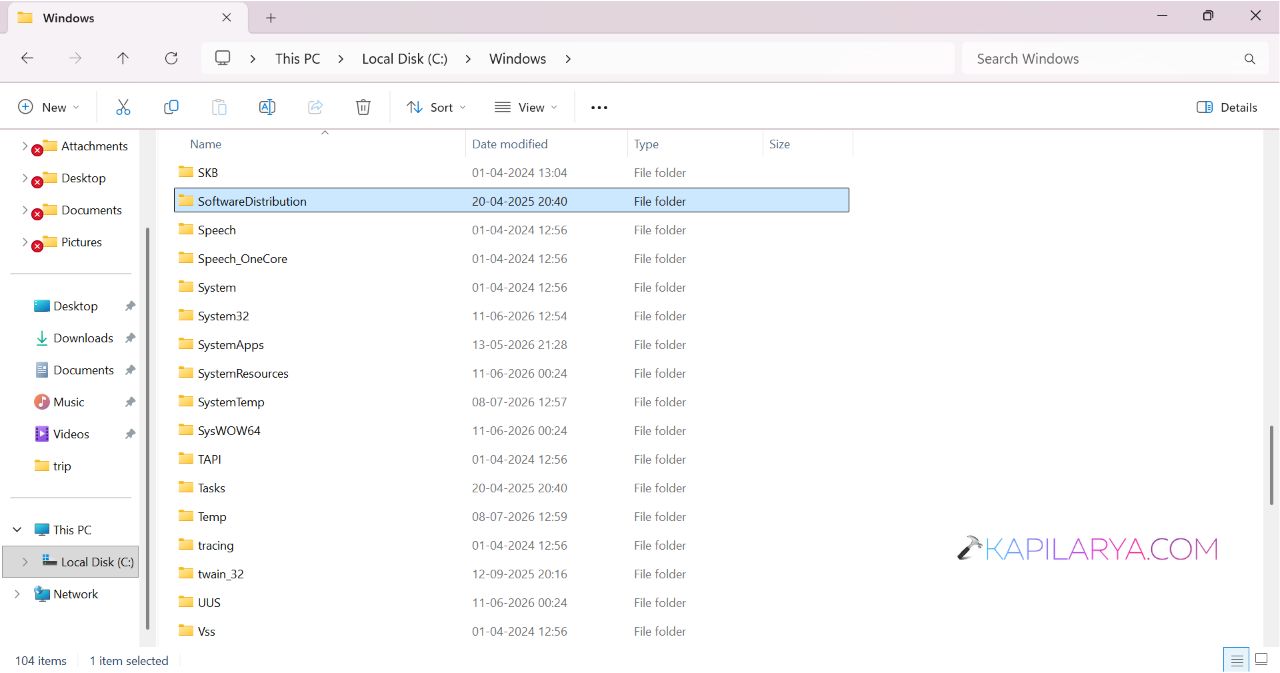Switch to large icons view in status bar

coord(1262,660)
